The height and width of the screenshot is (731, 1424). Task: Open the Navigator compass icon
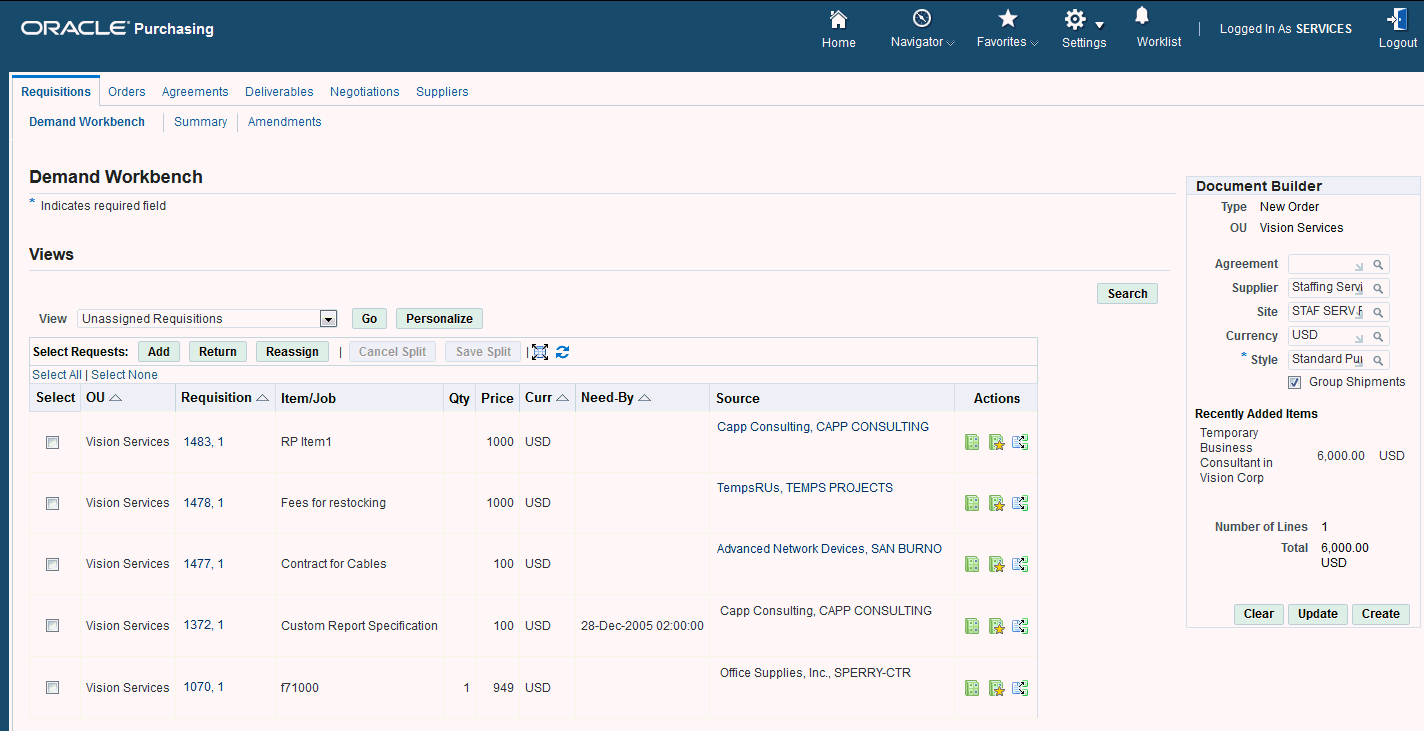point(922,18)
